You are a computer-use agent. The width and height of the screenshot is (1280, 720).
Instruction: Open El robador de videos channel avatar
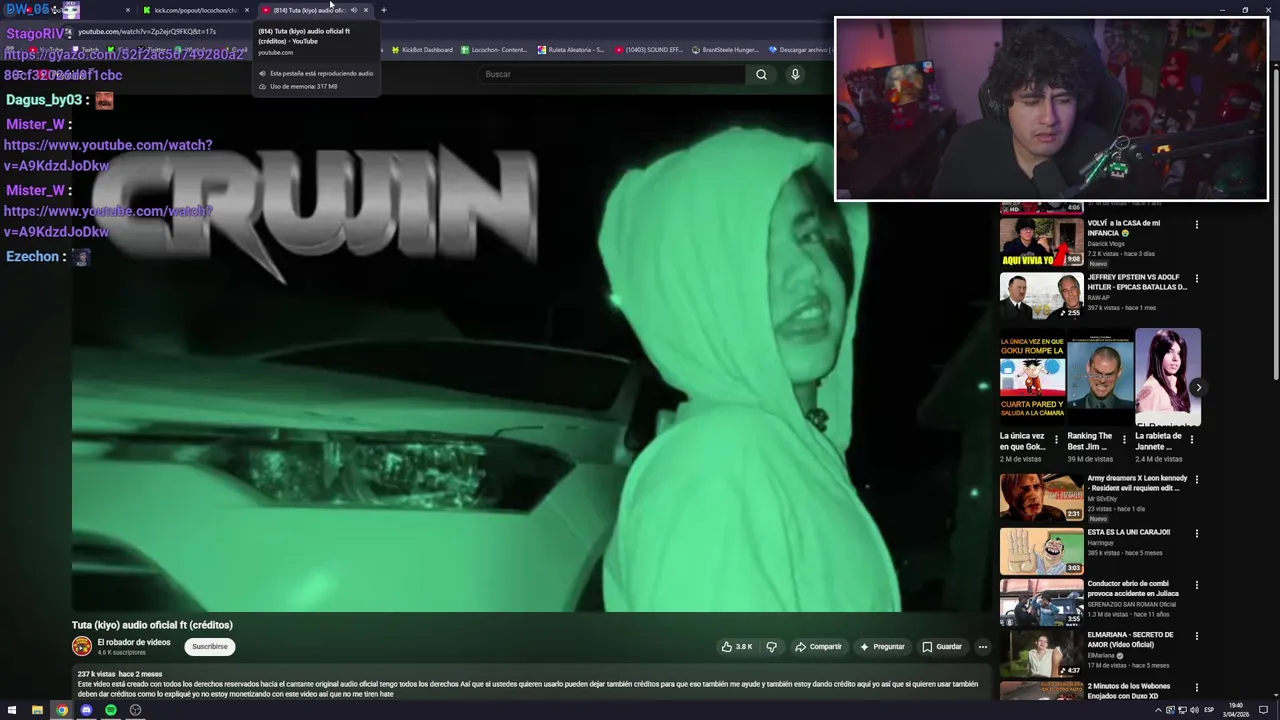point(82,647)
